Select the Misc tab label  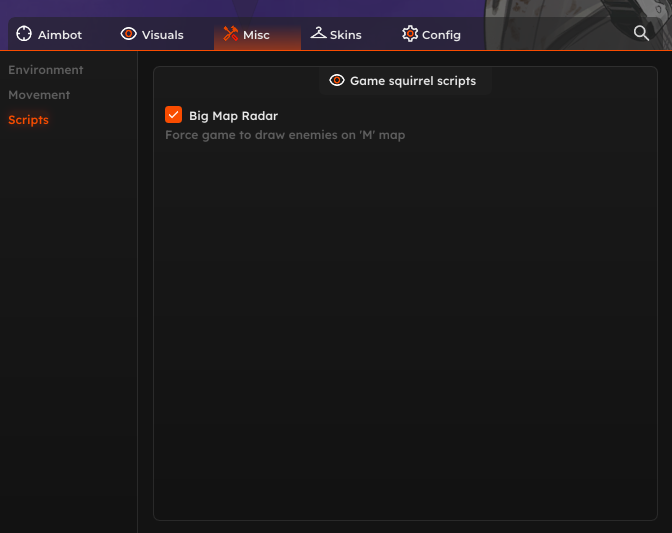coord(256,35)
